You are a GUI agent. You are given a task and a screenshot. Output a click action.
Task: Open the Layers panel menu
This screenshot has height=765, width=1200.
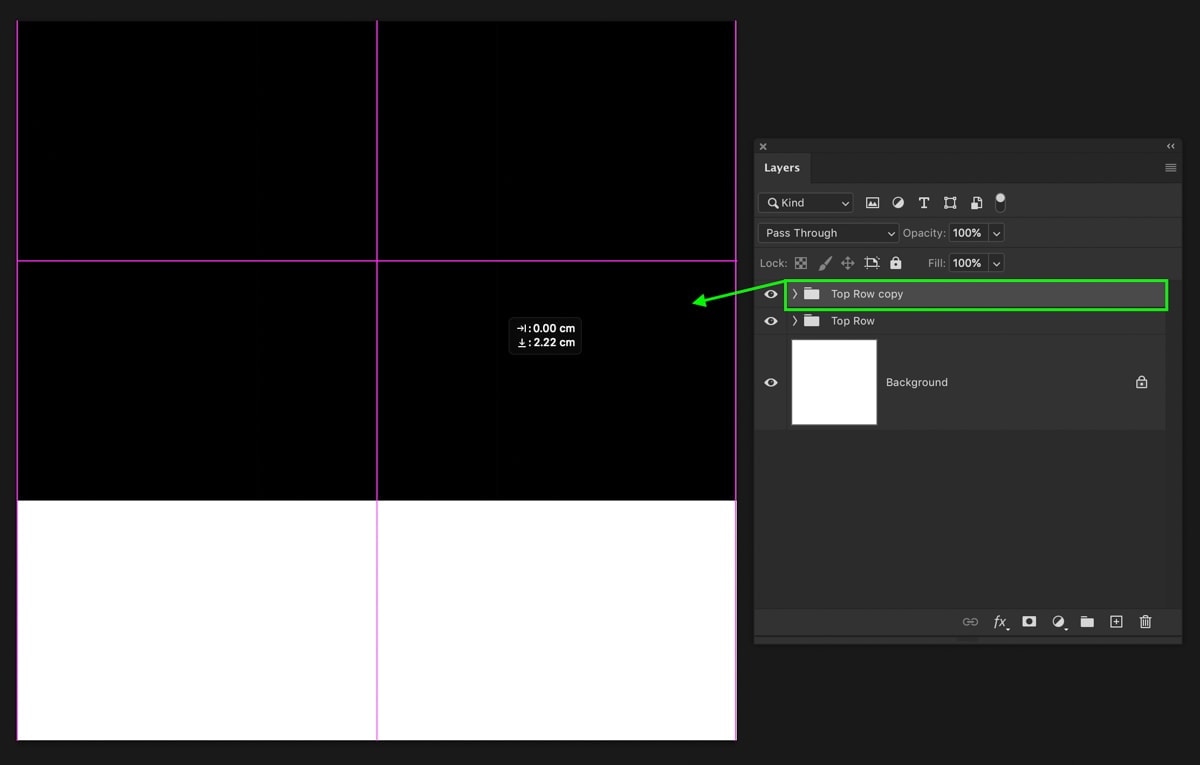(1171, 168)
